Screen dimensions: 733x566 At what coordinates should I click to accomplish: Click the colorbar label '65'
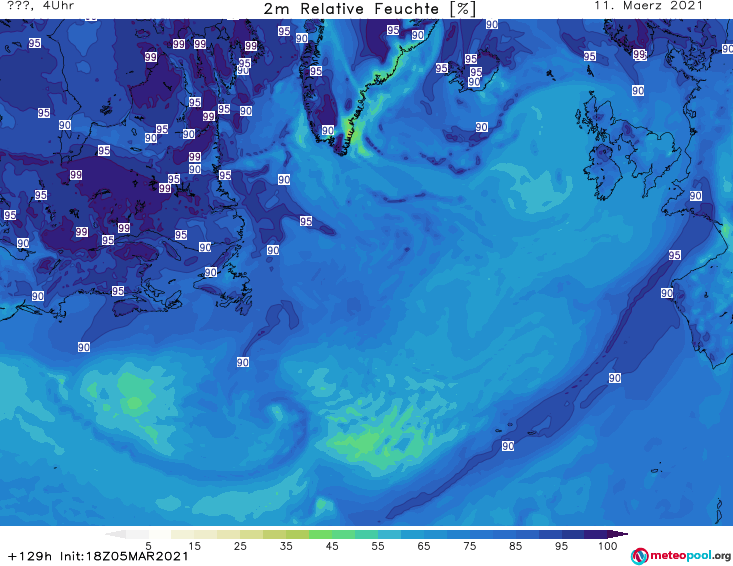pos(424,546)
